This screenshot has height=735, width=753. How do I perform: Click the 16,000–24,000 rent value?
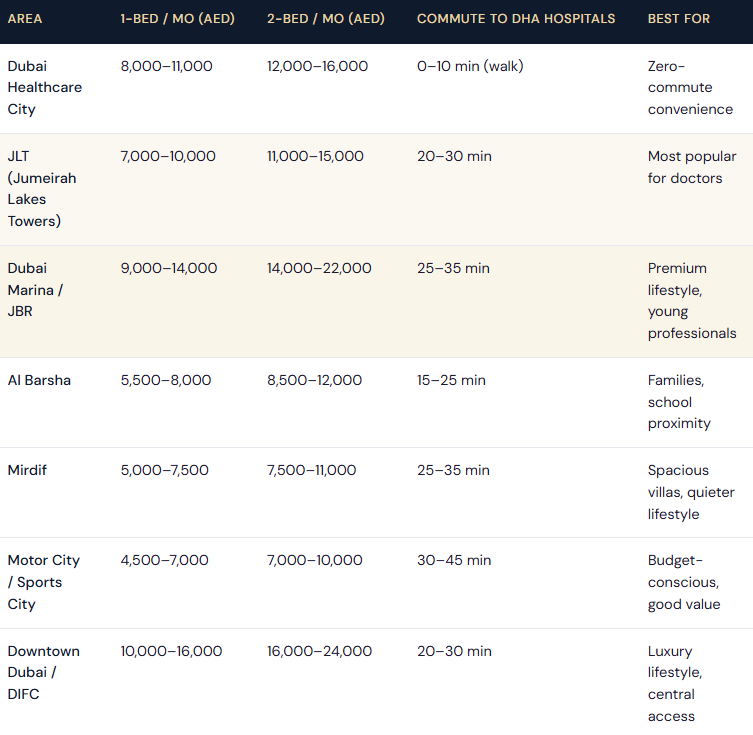[319, 651]
